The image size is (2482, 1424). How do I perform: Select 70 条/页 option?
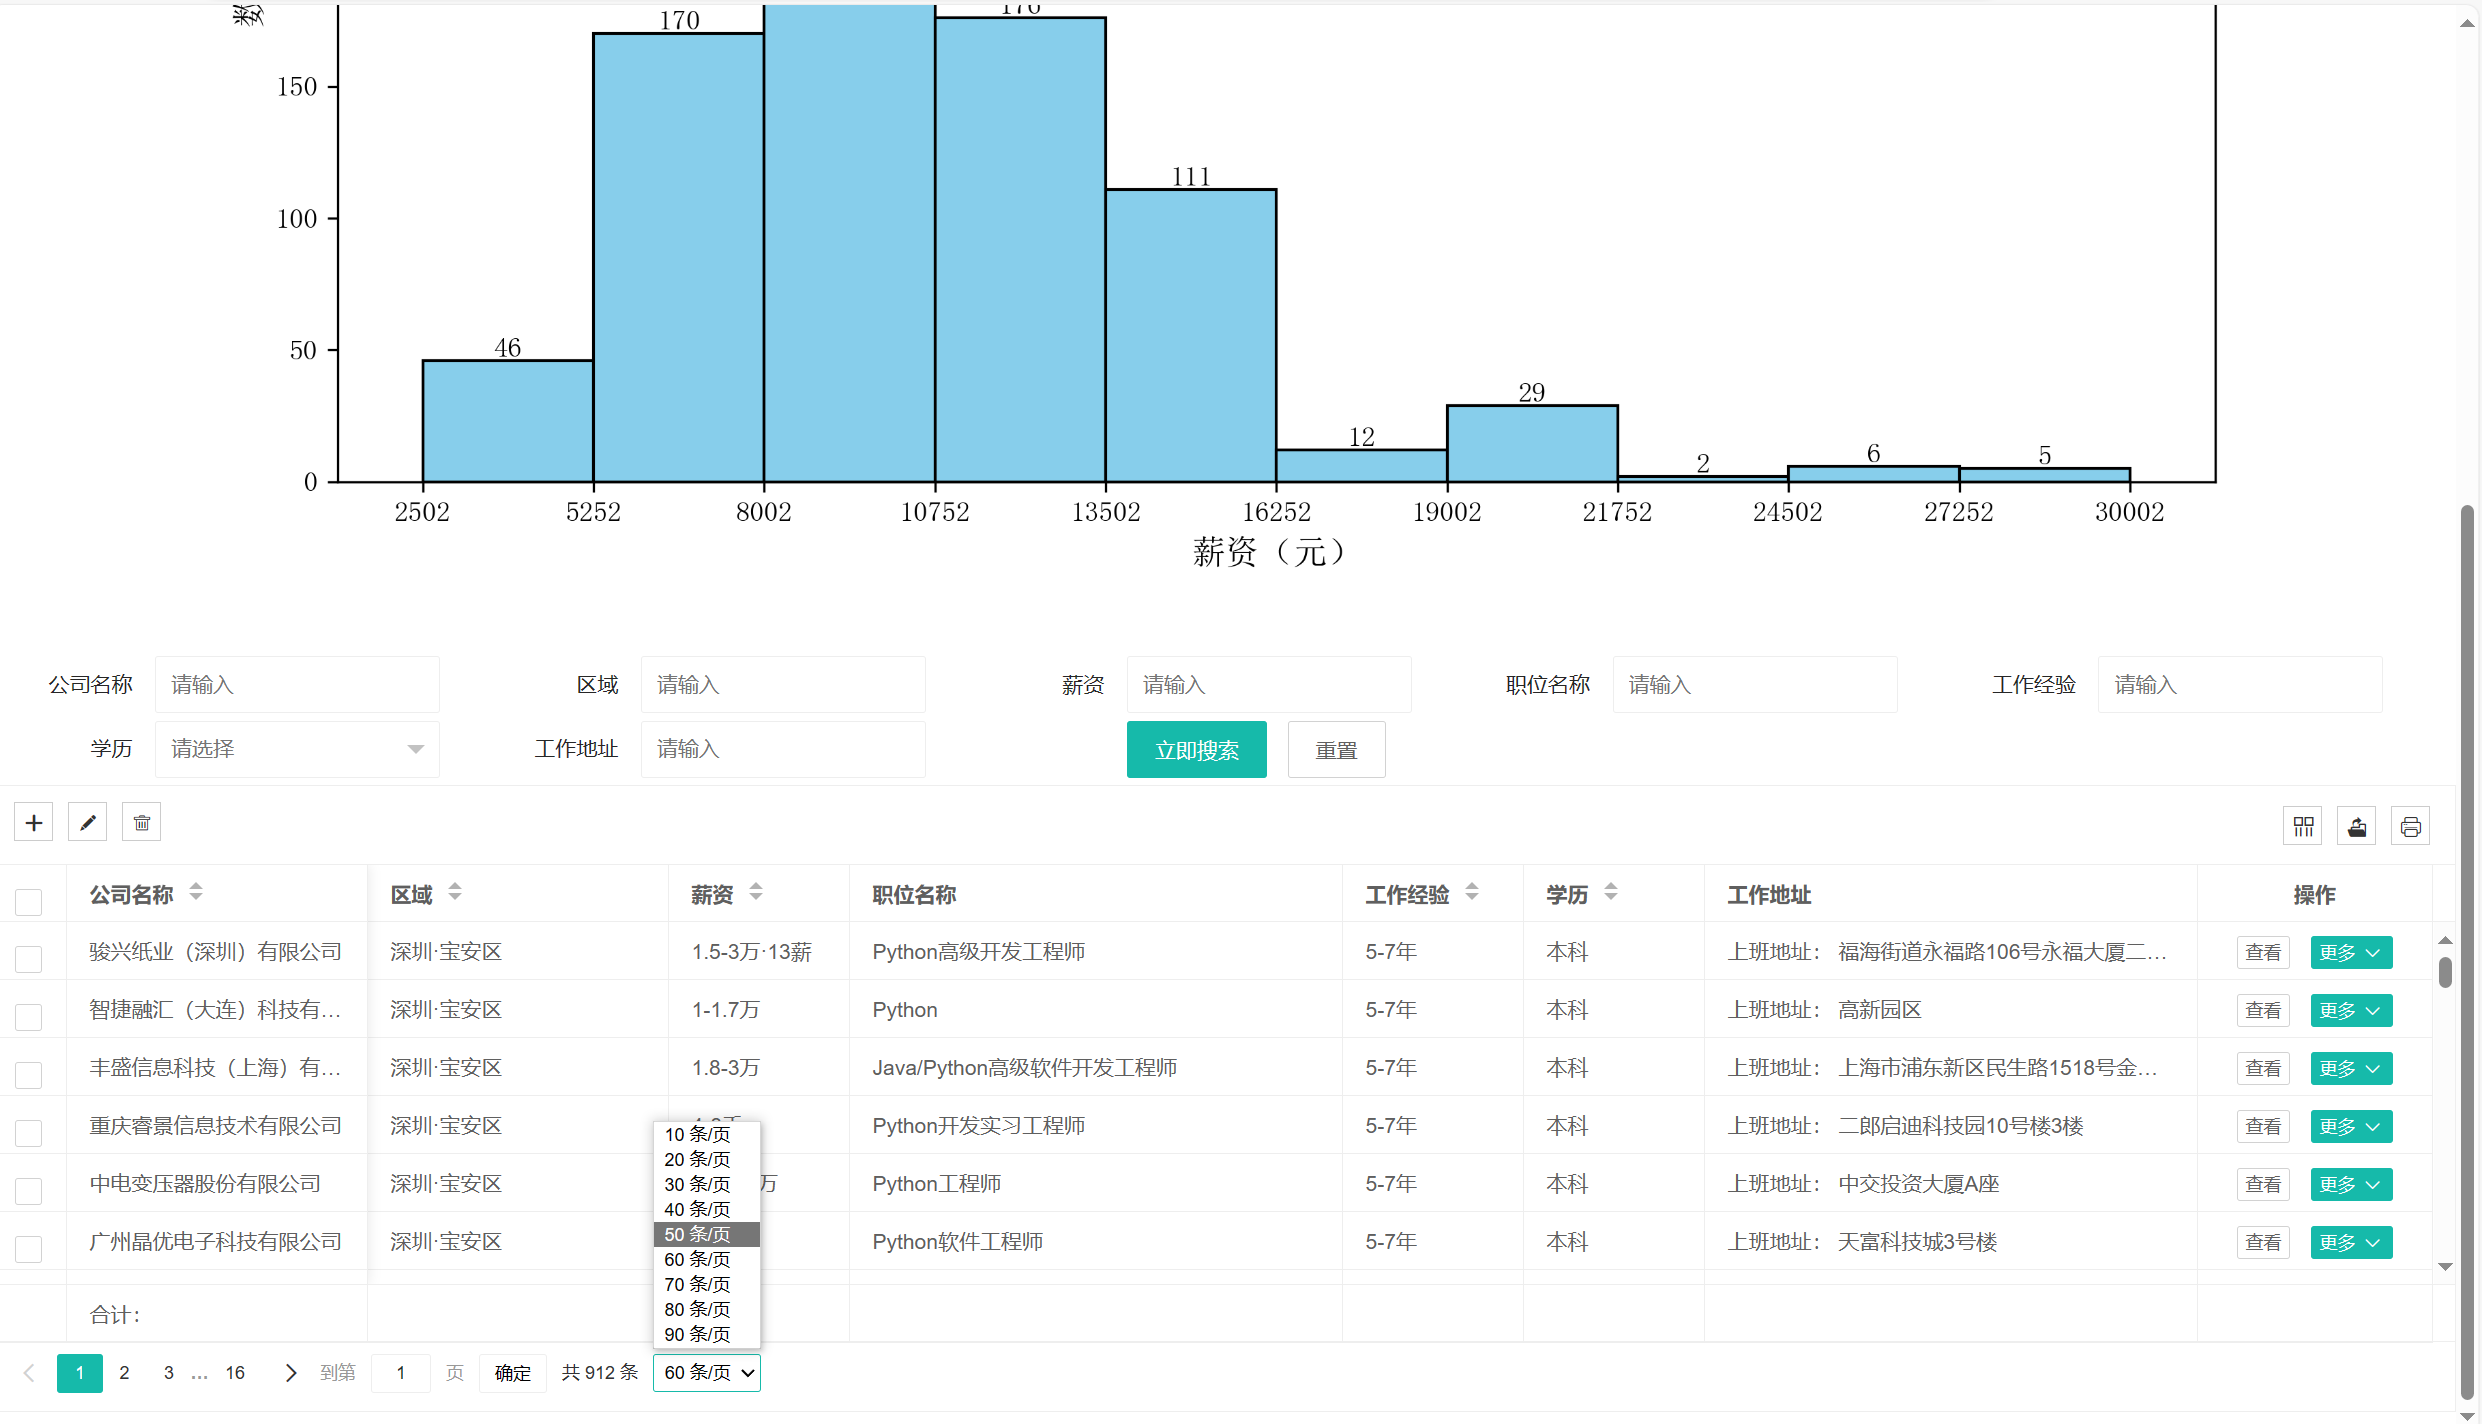[x=707, y=1284]
